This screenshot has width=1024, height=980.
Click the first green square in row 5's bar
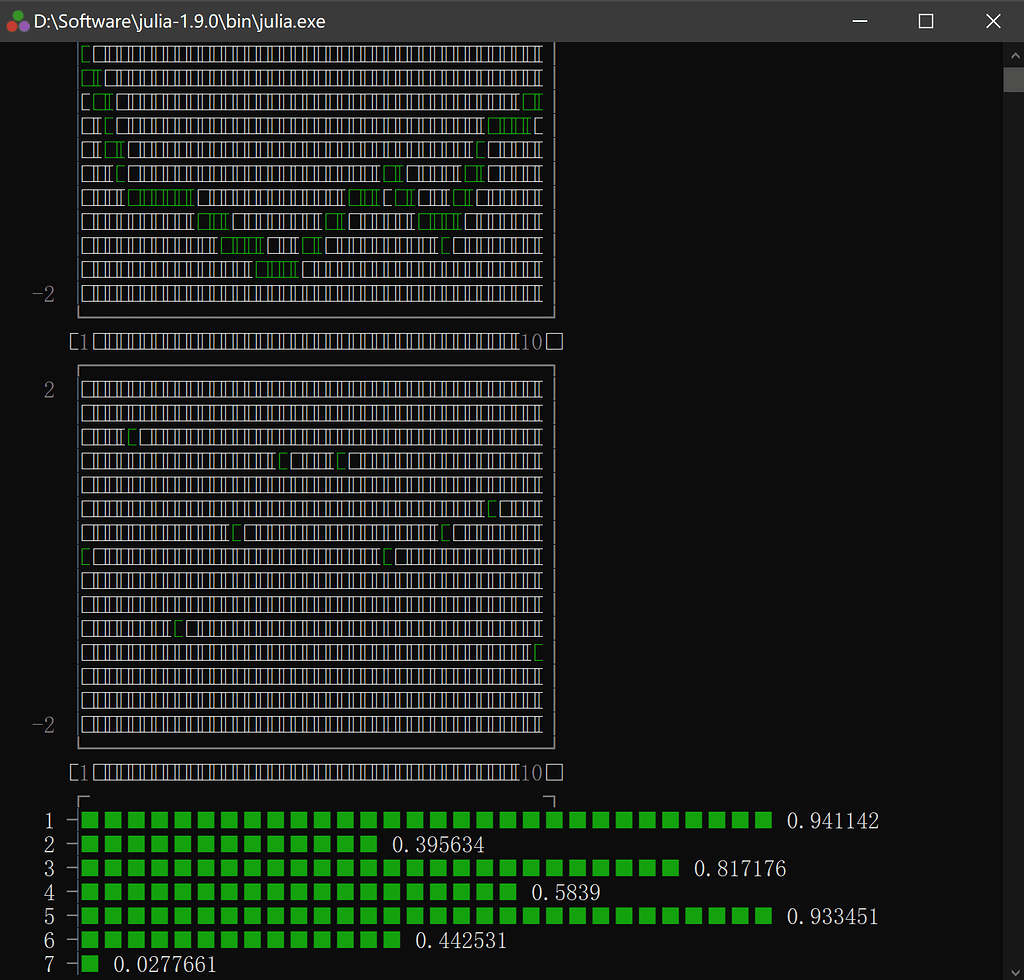coord(90,916)
